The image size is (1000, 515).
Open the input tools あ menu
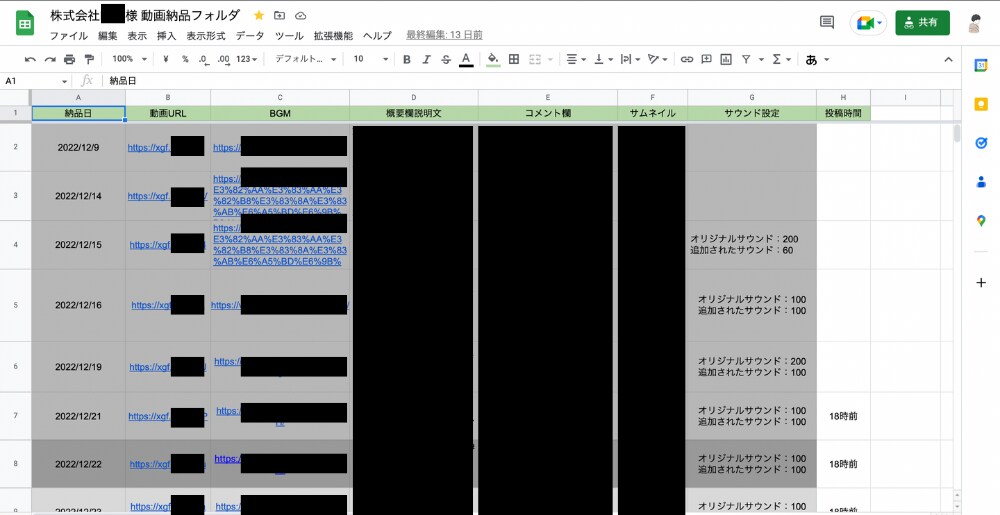(x=817, y=60)
